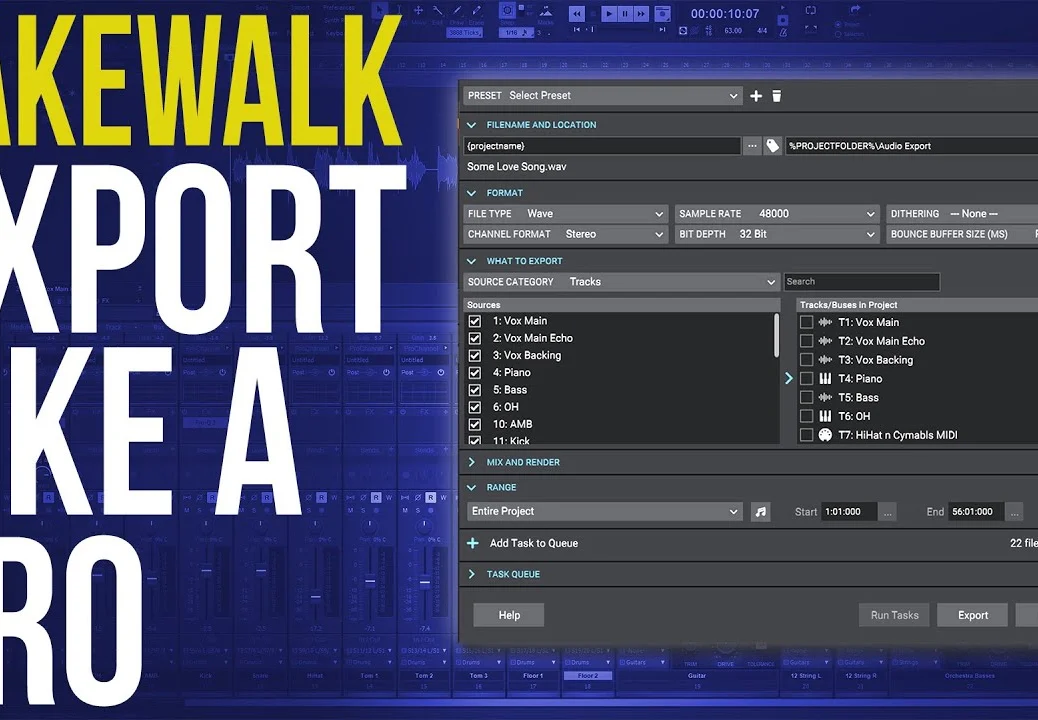This screenshot has width=1038, height=720.
Task: Pause the transport
Action: coord(625,13)
